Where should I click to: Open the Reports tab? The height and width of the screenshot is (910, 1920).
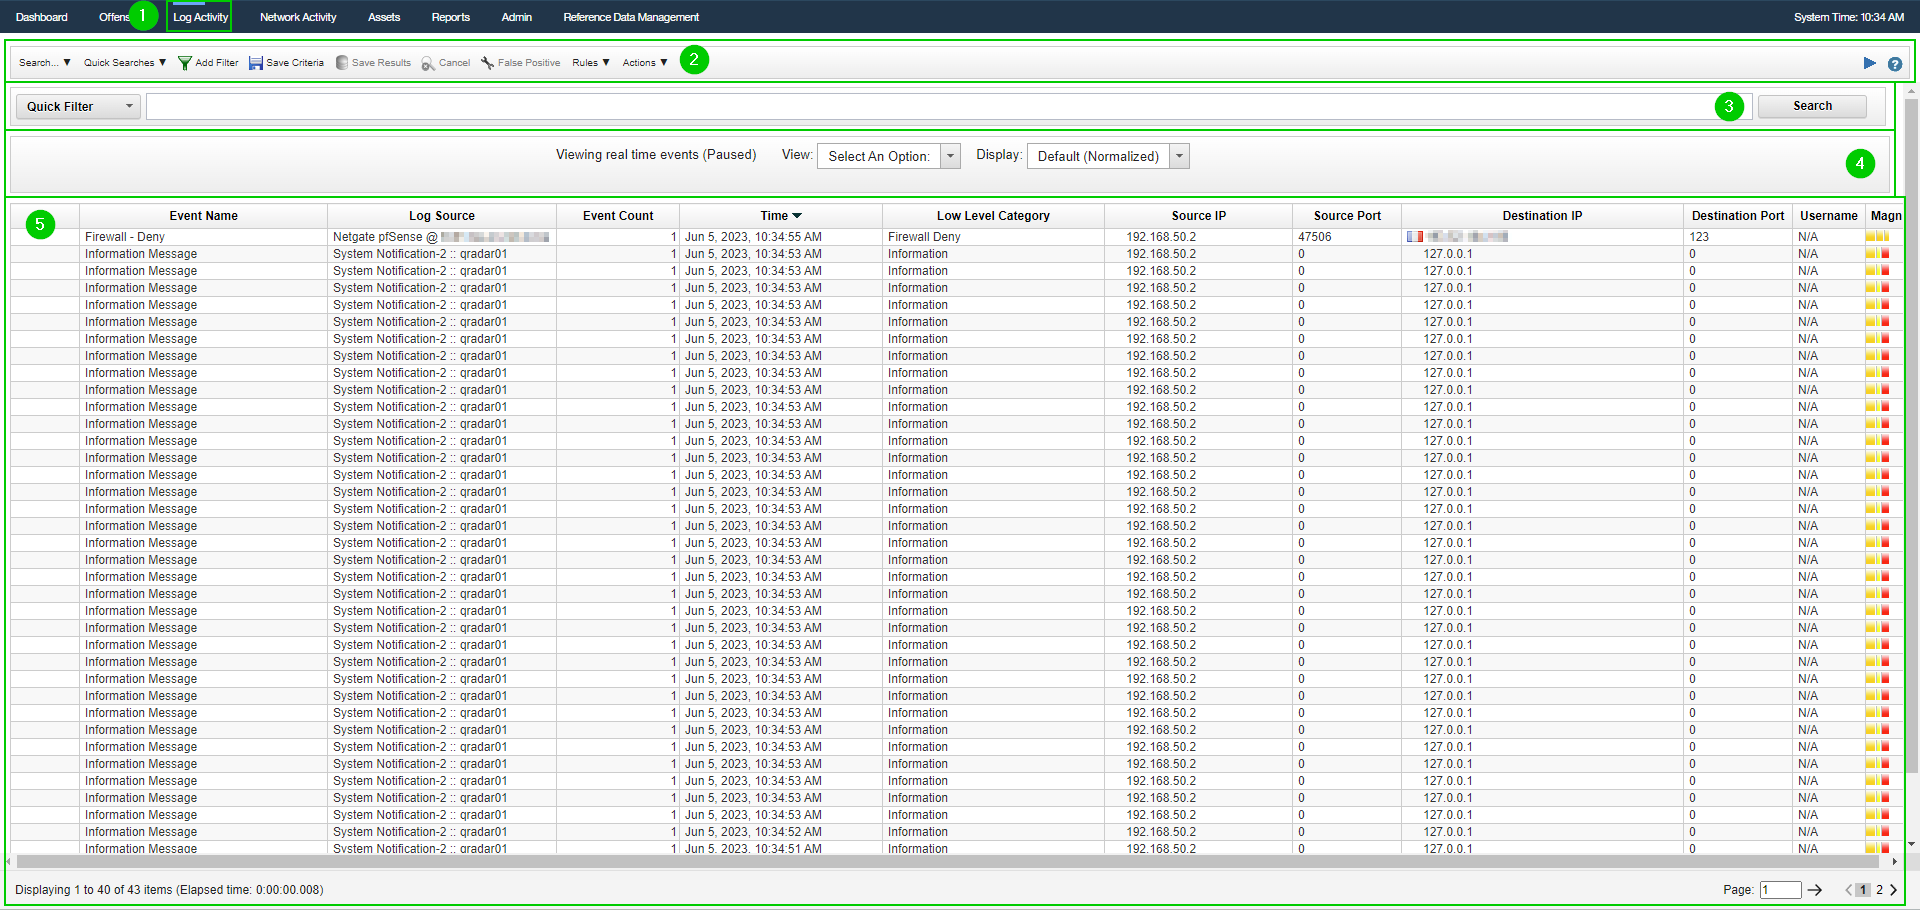451,17
